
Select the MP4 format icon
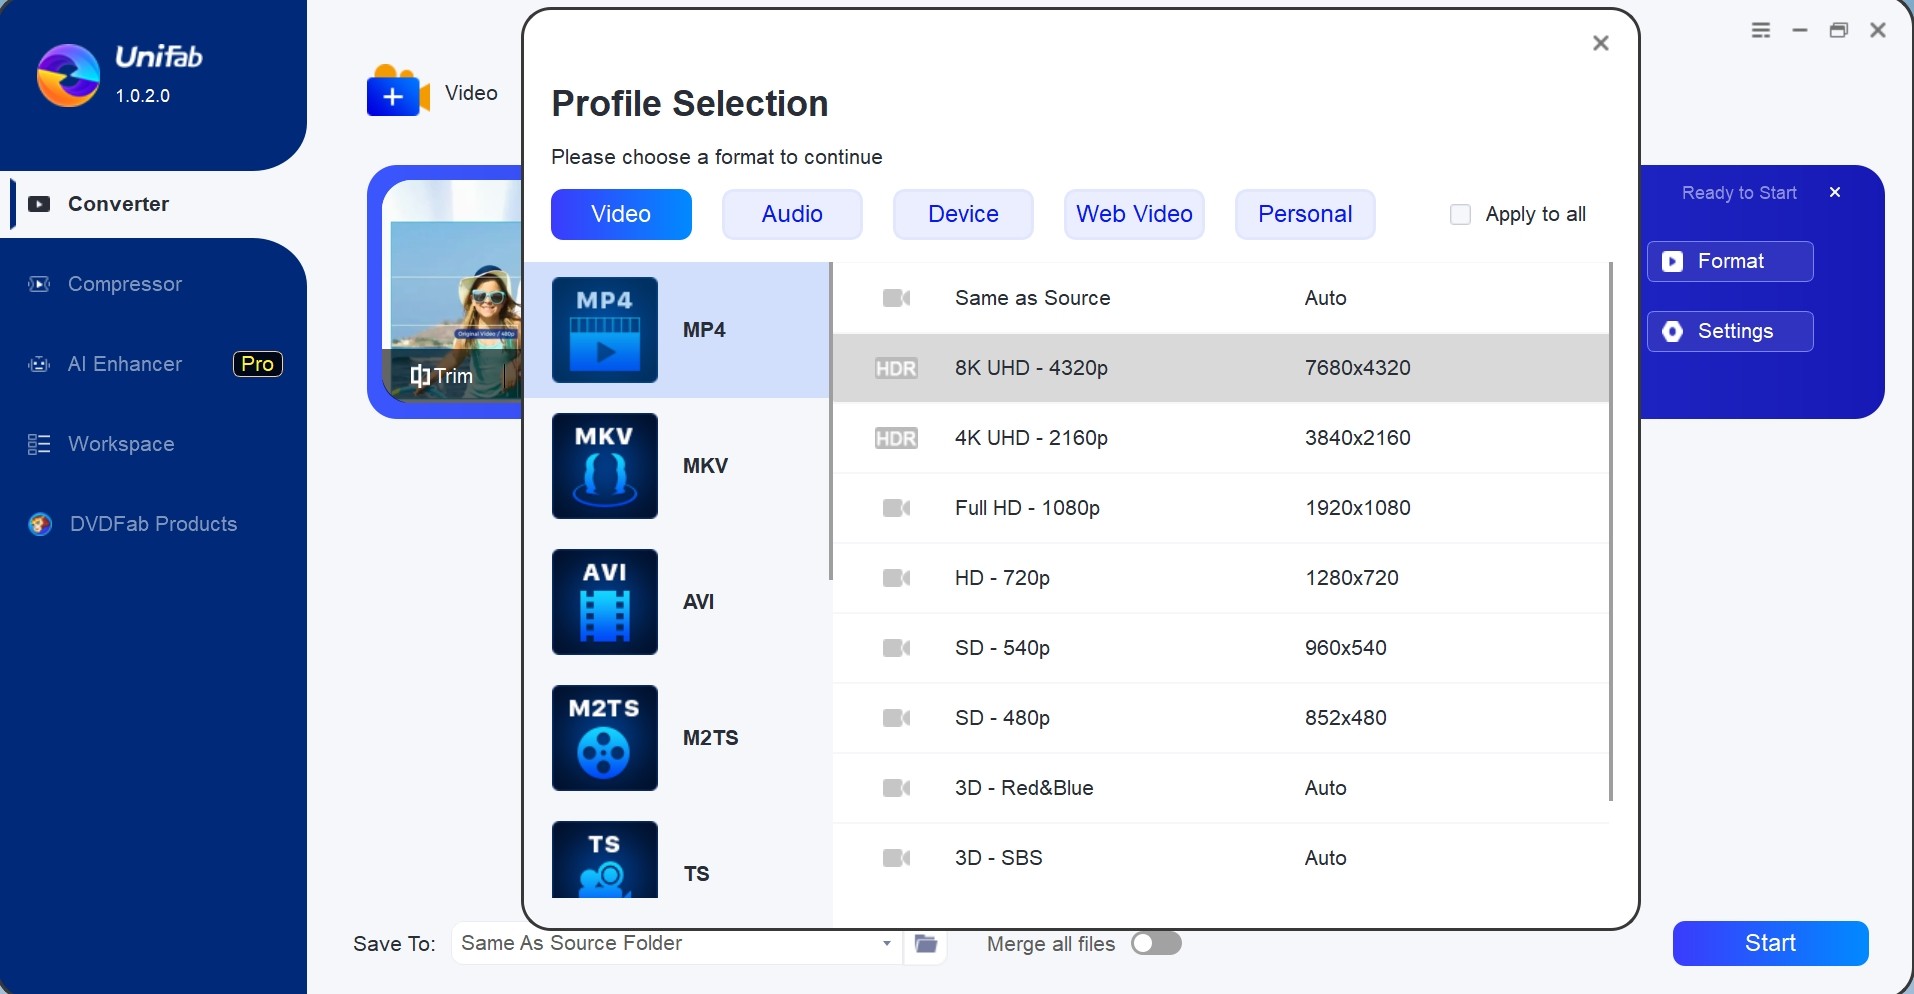pos(604,330)
